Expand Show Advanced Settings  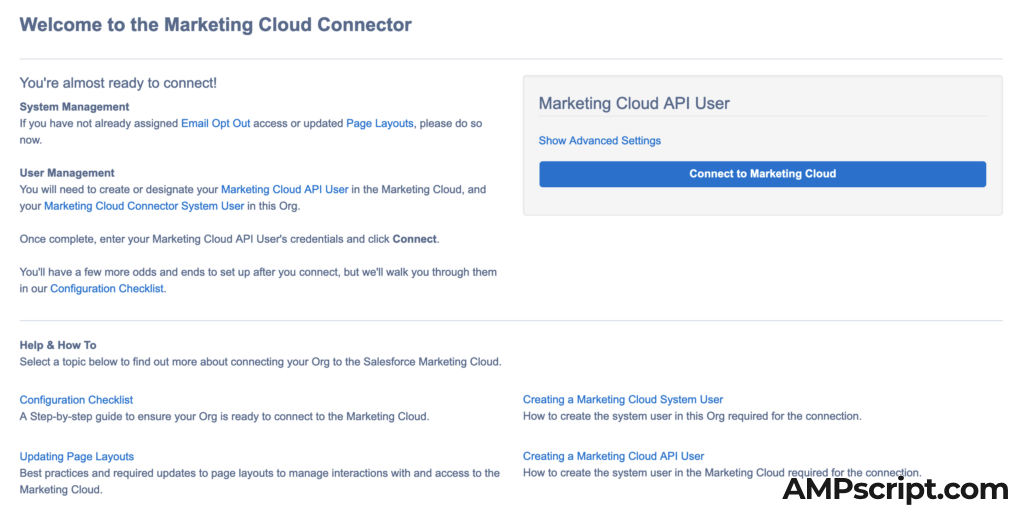click(x=599, y=141)
